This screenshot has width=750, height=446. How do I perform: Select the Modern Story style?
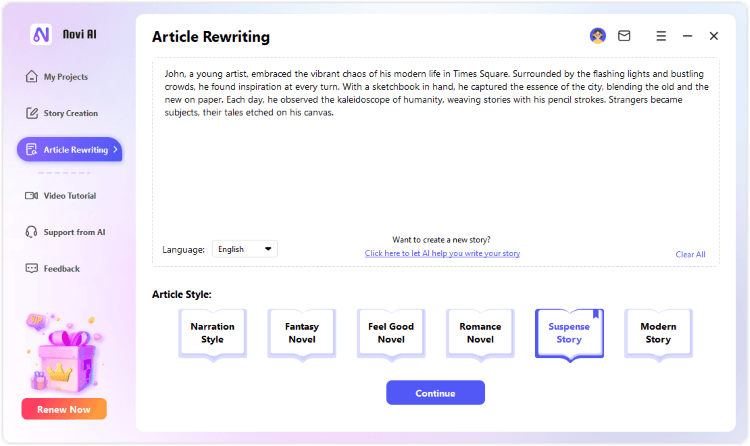[658, 334]
